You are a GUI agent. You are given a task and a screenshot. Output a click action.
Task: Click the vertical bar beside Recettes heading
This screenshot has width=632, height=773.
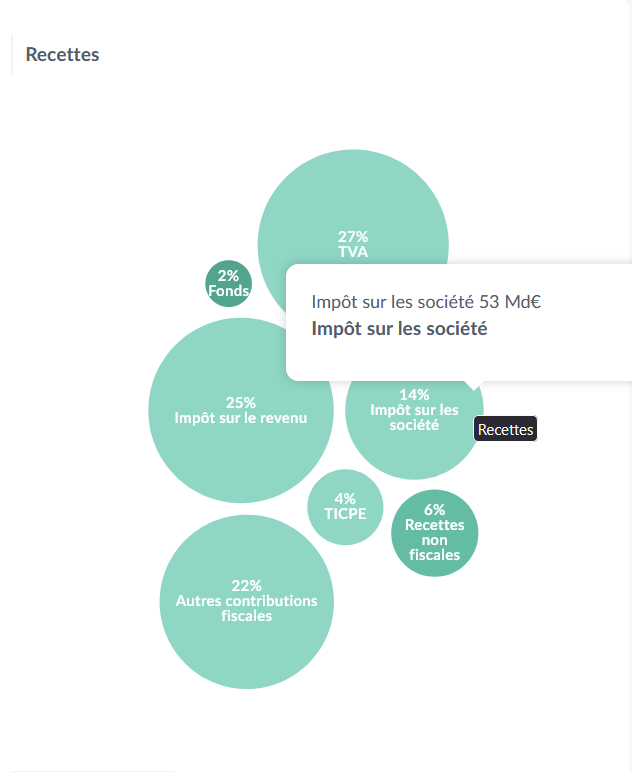tap(12, 55)
